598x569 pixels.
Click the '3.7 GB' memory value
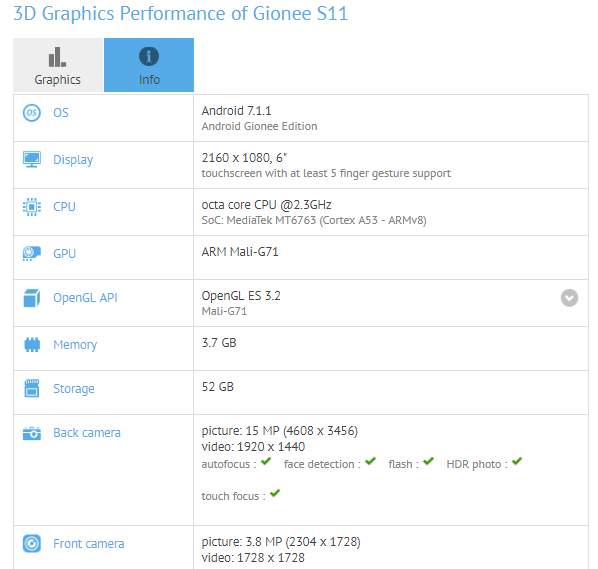click(x=219, y=343)
